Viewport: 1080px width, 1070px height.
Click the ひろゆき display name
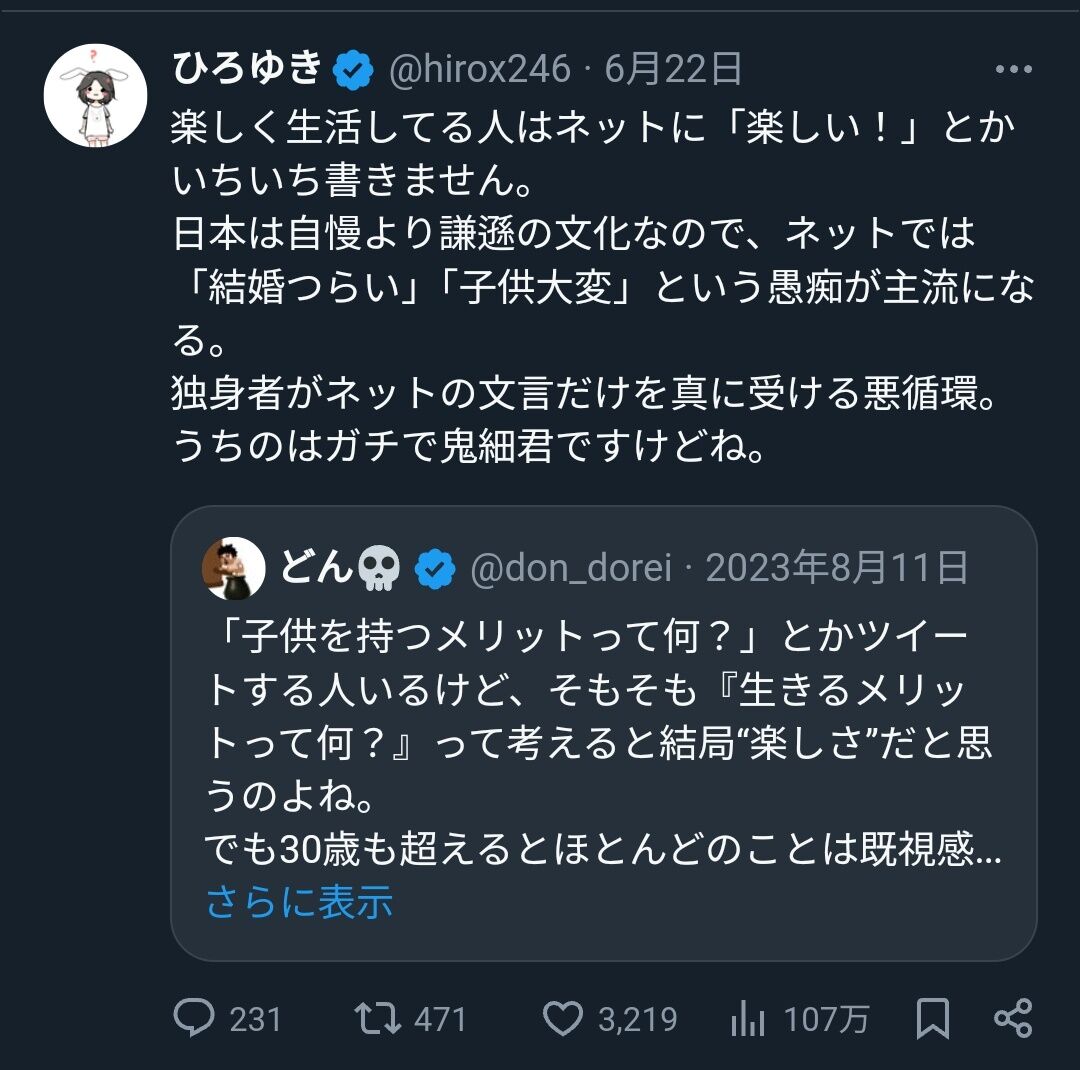[247, 68]
